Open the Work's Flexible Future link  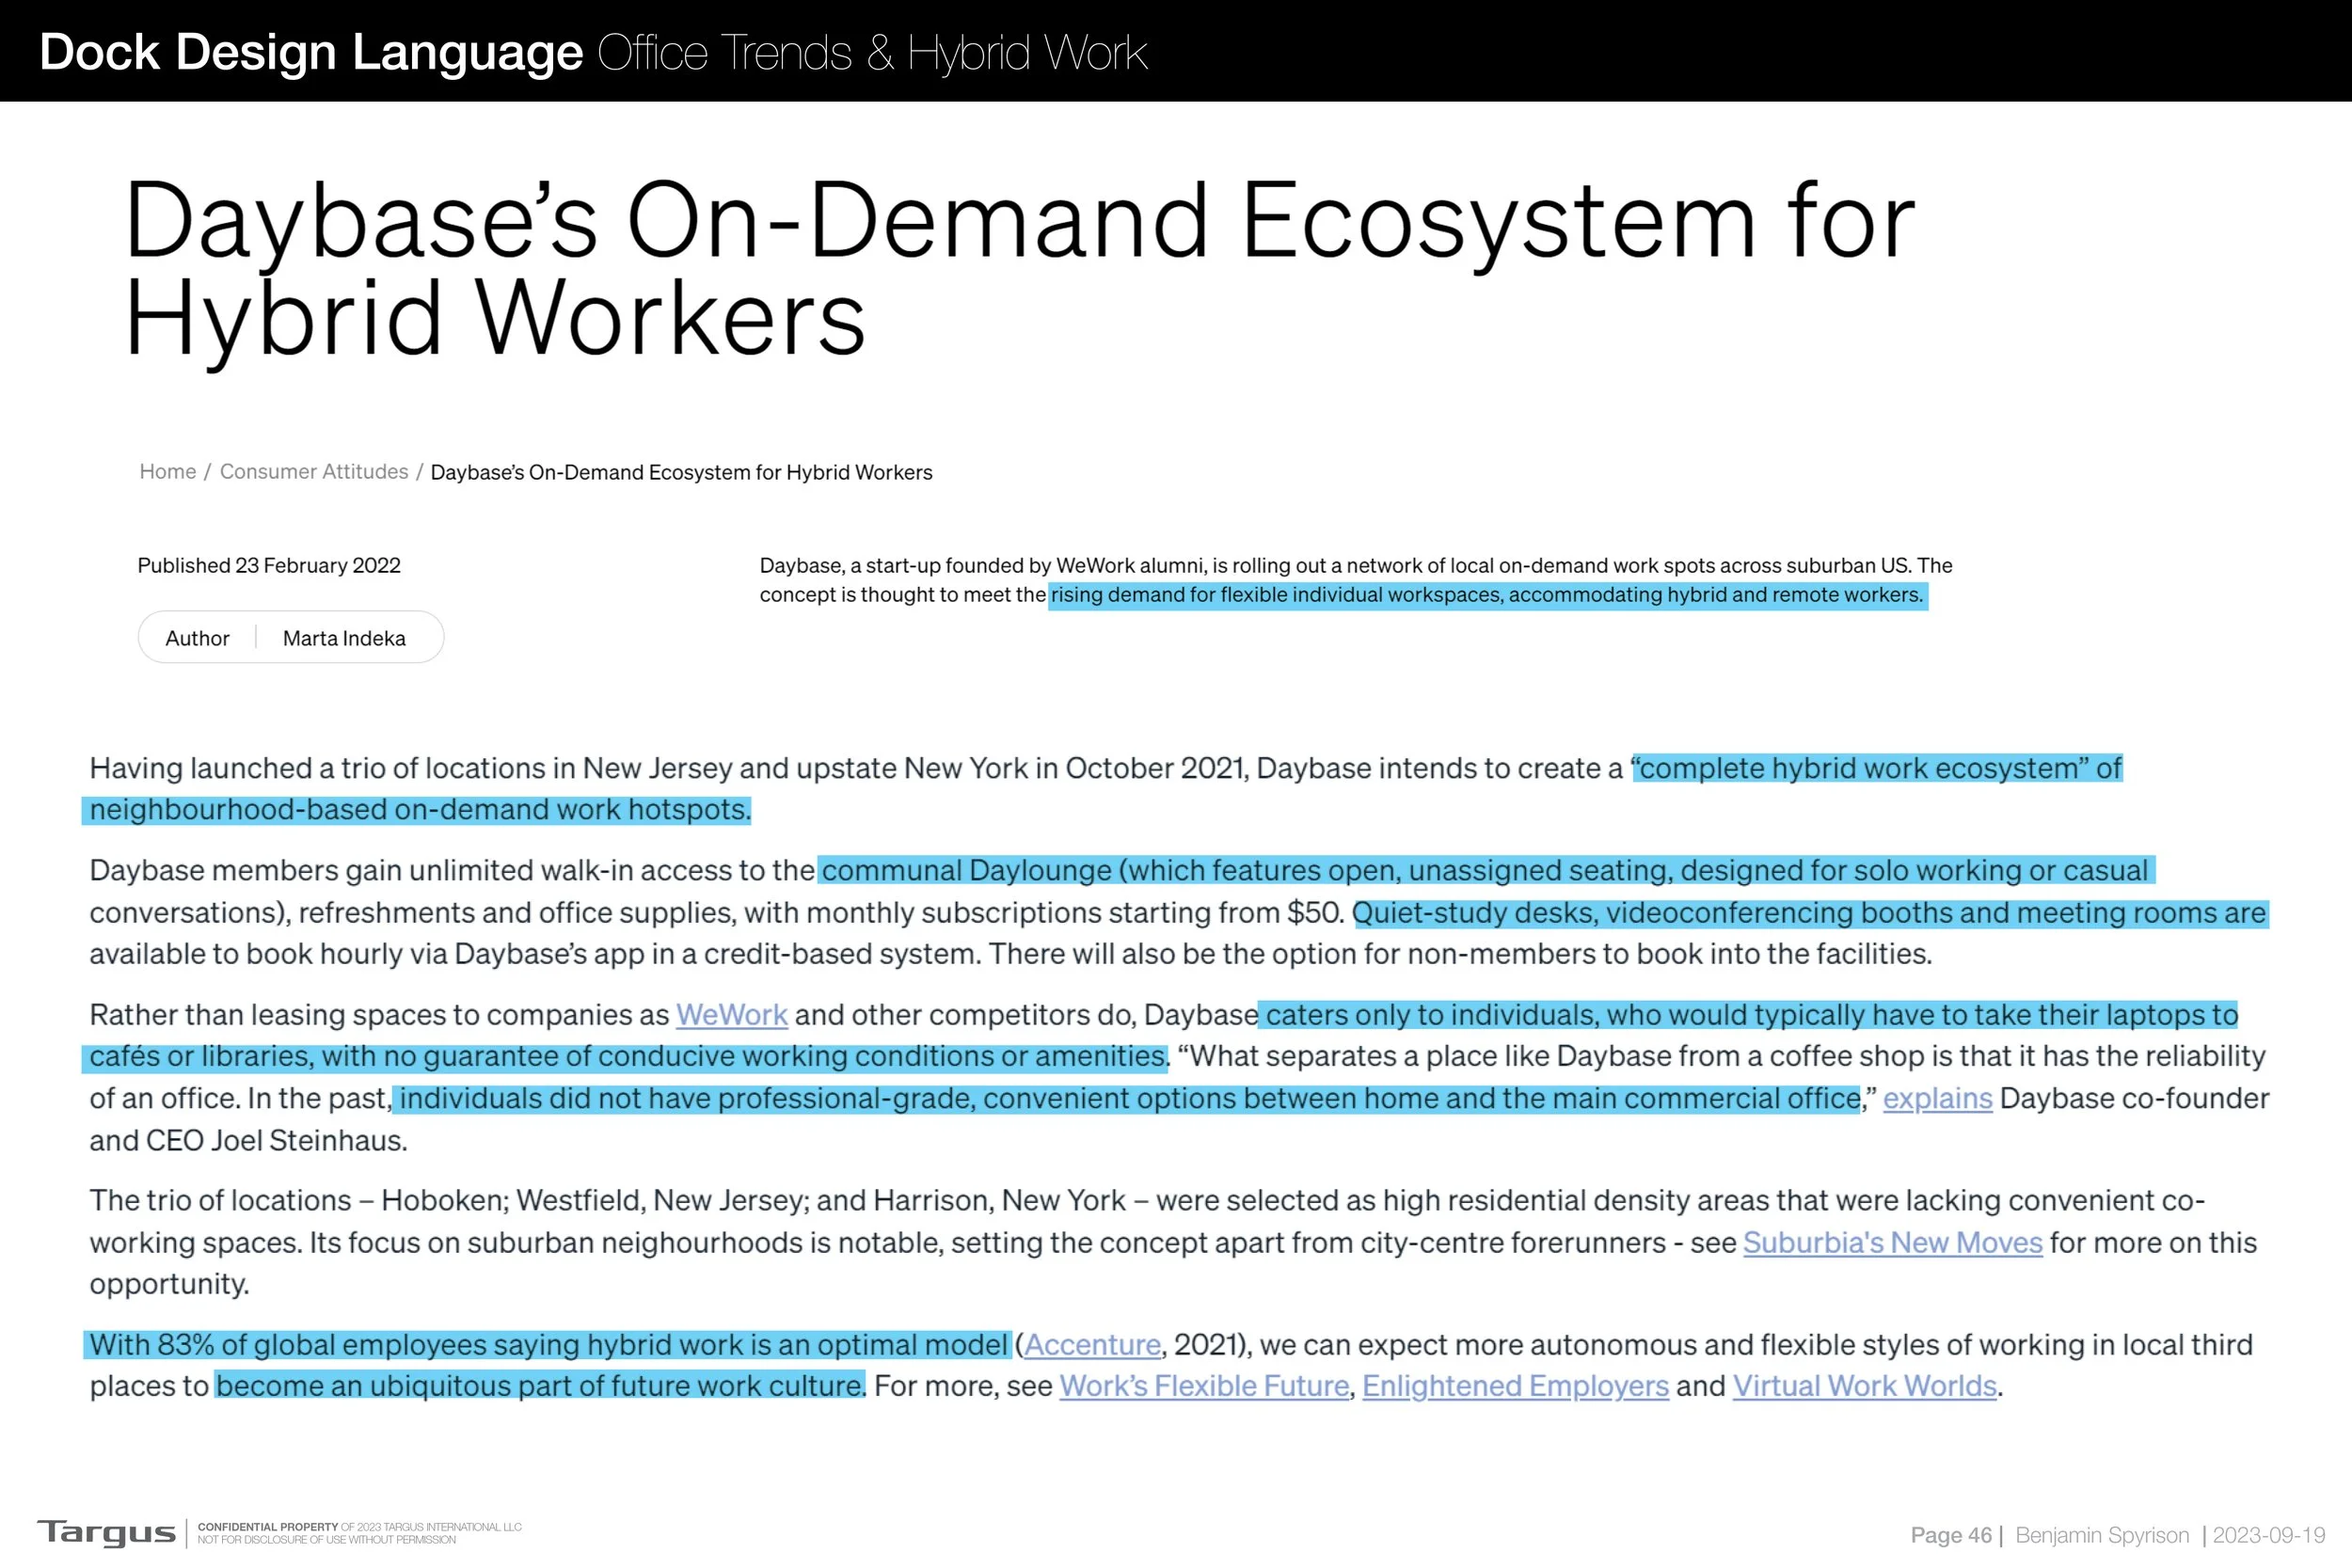click(x=1203, y=1386)
